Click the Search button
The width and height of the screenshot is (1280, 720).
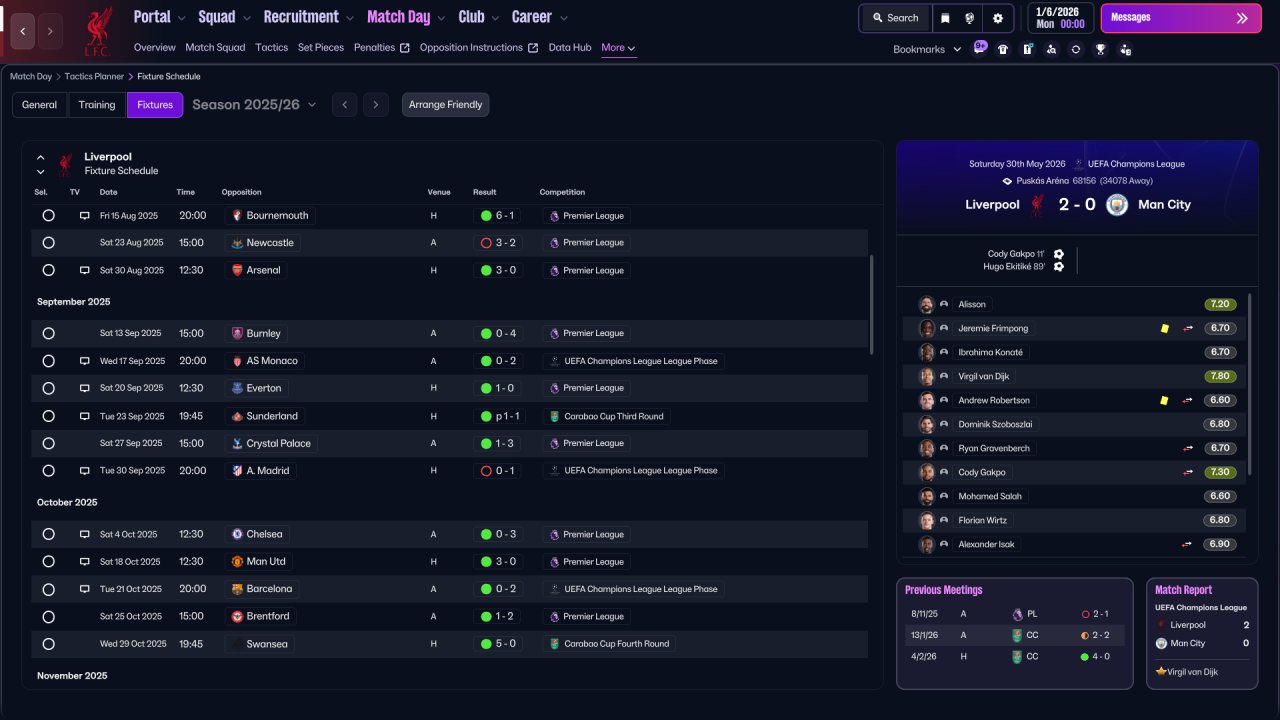point(895,18)
